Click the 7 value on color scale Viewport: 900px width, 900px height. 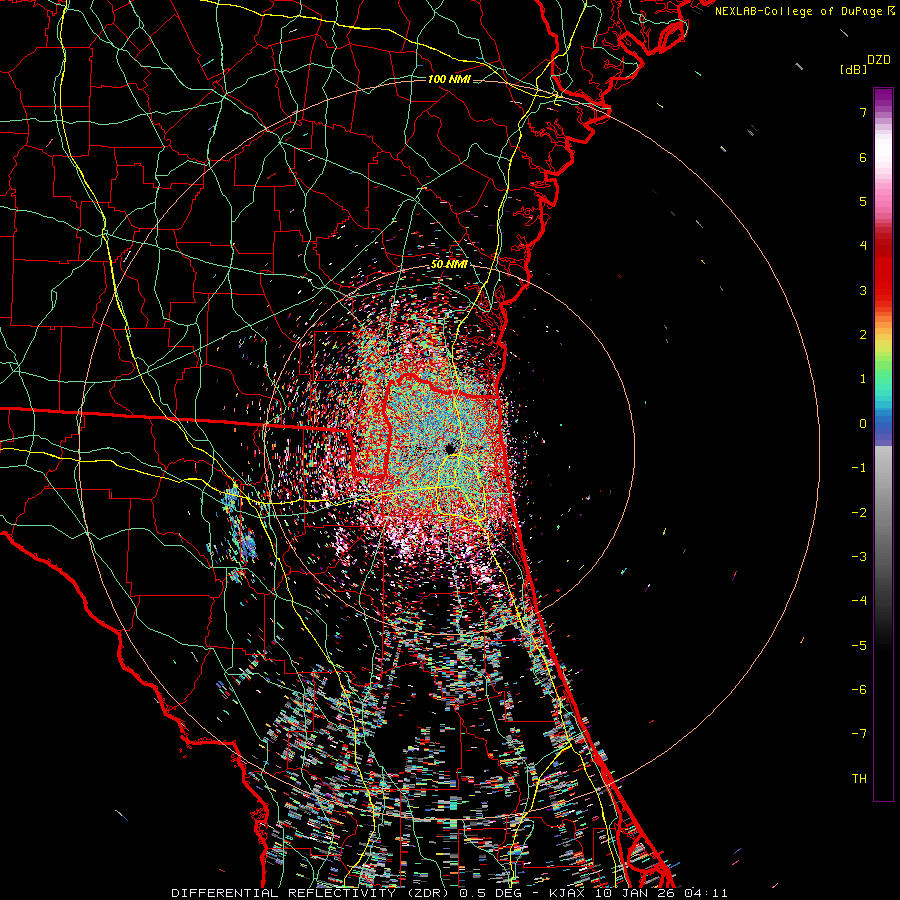pyautogui.click(x=863, y=112)
